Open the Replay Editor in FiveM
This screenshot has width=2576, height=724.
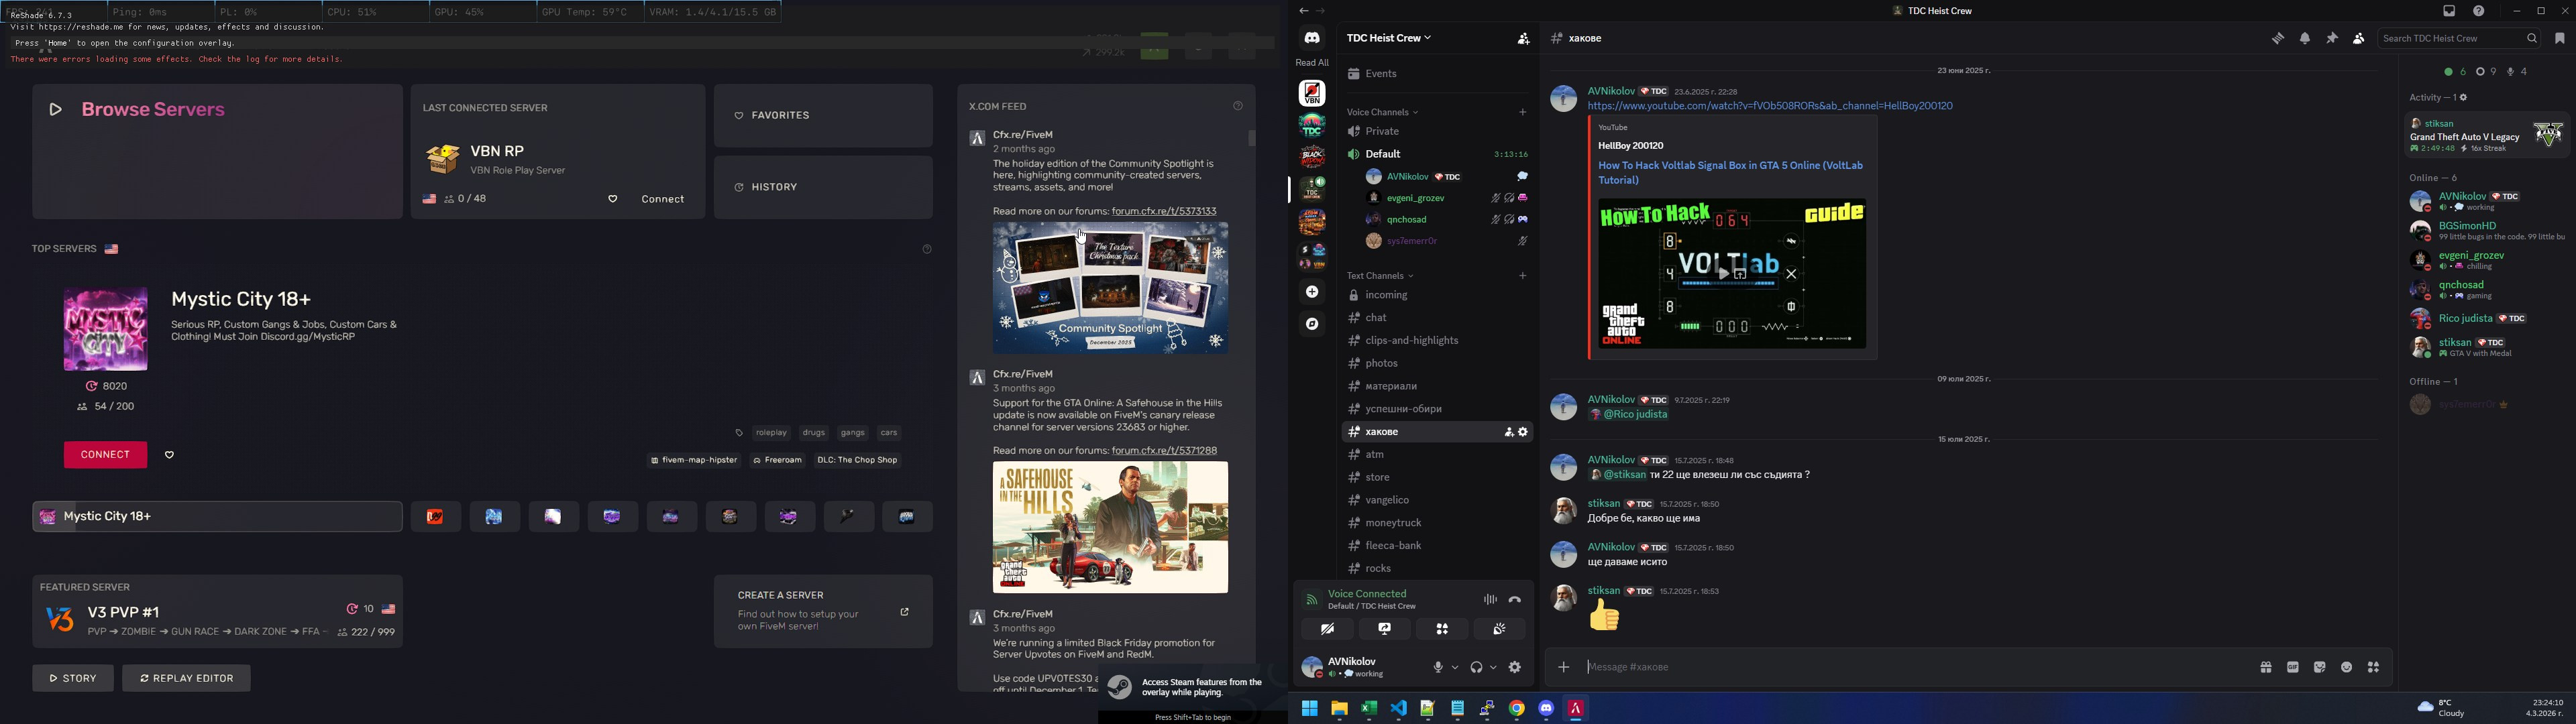[187, 678]
